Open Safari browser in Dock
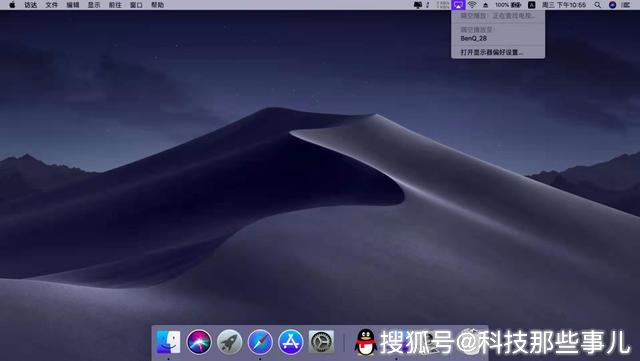 (x=260, y=341)
